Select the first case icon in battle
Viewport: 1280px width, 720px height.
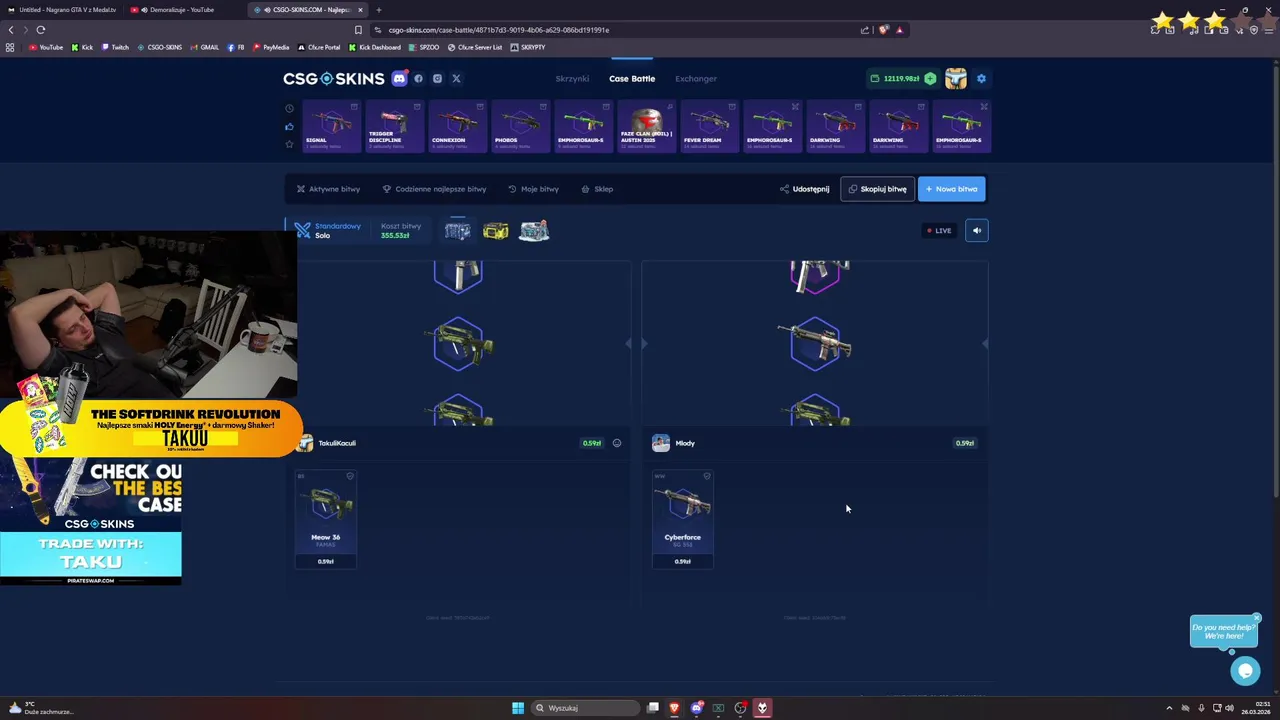457,231
